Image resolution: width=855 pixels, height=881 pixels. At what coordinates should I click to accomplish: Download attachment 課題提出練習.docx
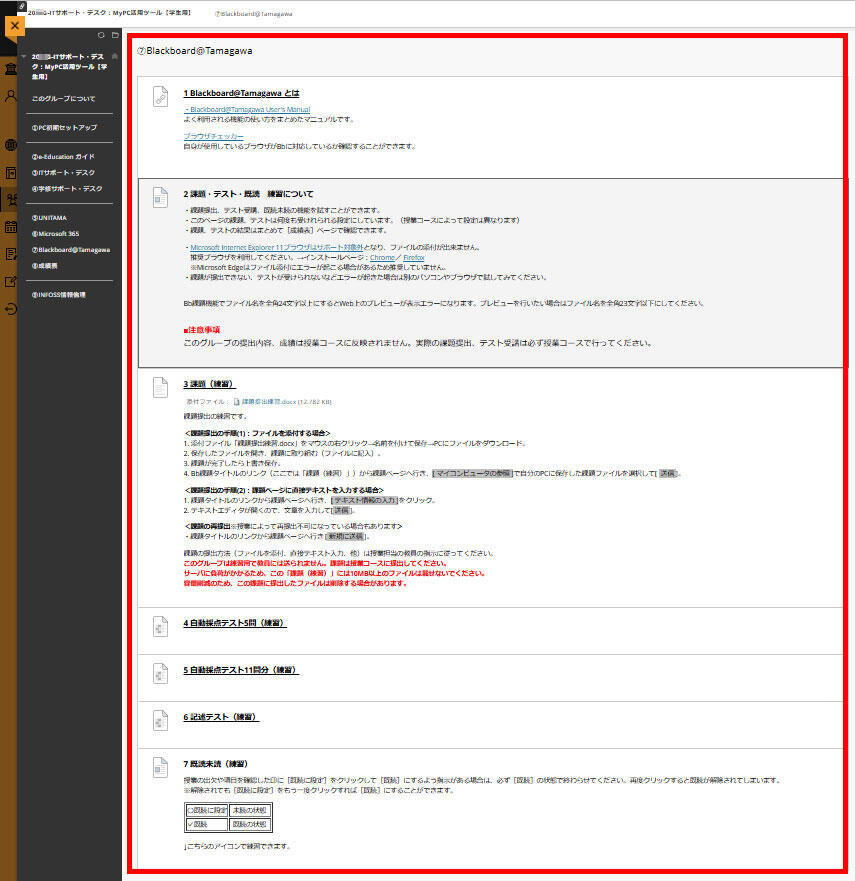click(269, 402)
